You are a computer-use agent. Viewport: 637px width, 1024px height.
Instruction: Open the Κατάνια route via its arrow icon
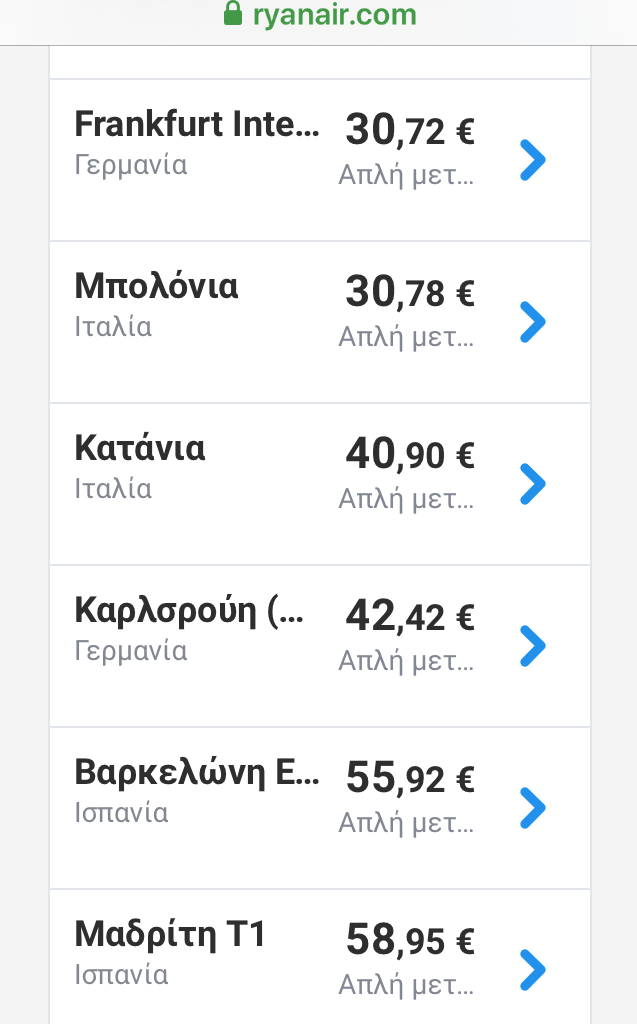(533, 484)
